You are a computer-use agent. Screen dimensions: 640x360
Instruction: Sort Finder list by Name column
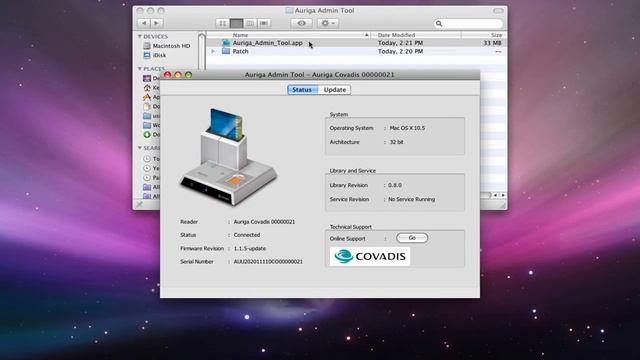pyautogui.click(x=289, y=35)
